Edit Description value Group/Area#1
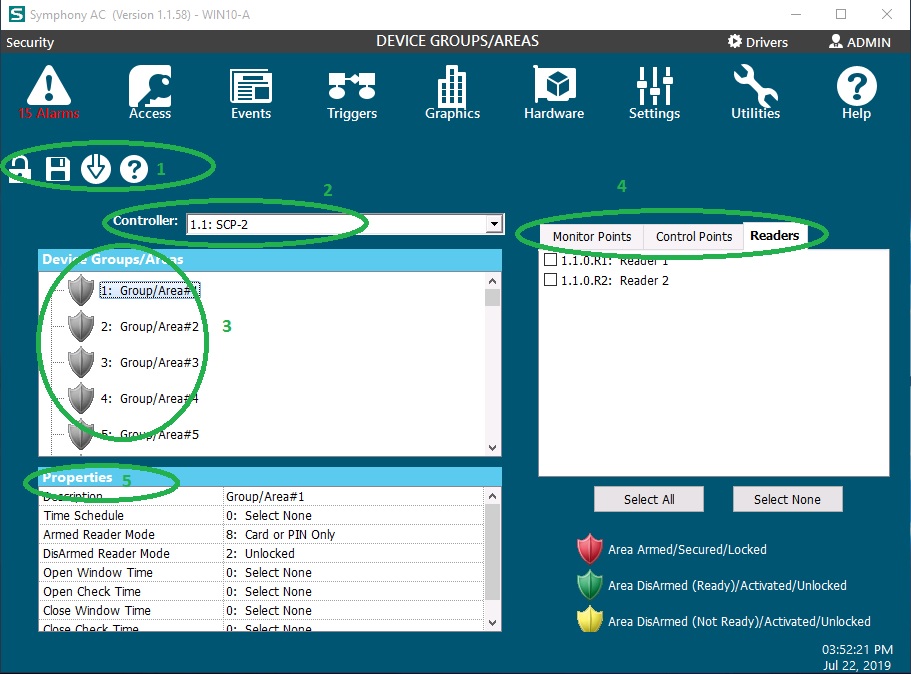 click(x=353, y=496)
